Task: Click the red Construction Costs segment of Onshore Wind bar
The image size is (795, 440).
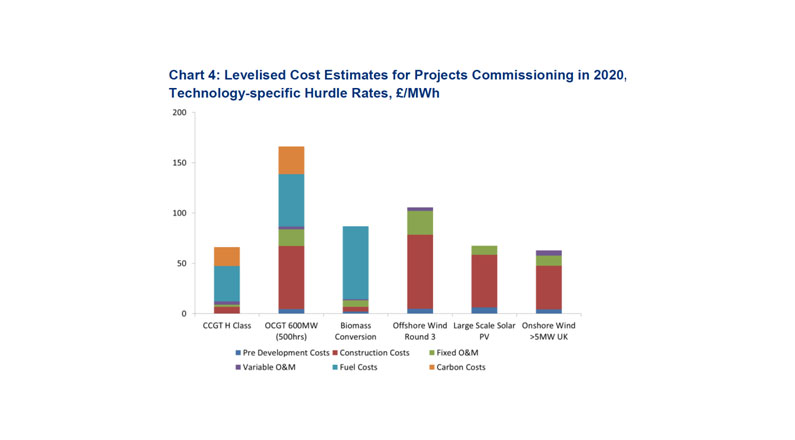Action: 549,288
